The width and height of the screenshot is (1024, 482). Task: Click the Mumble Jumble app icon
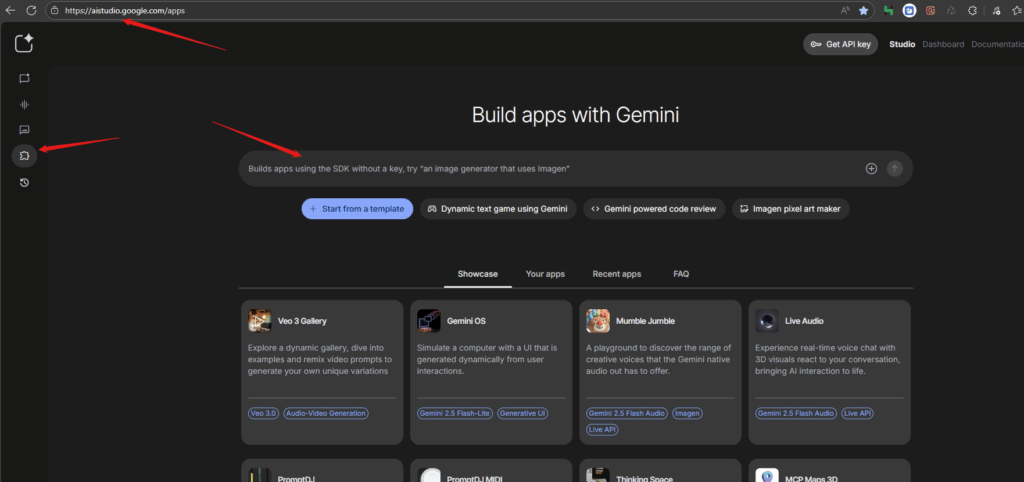click(x=598, y=321)
